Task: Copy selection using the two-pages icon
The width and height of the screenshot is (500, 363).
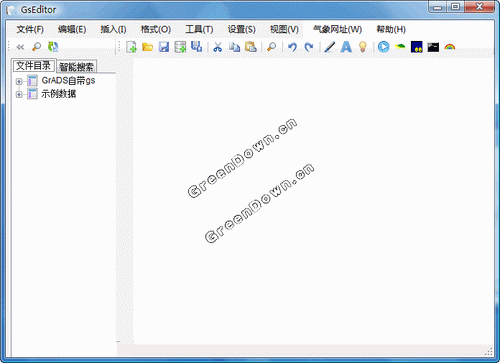Action: pyautogui.click(x=234, y=47)
